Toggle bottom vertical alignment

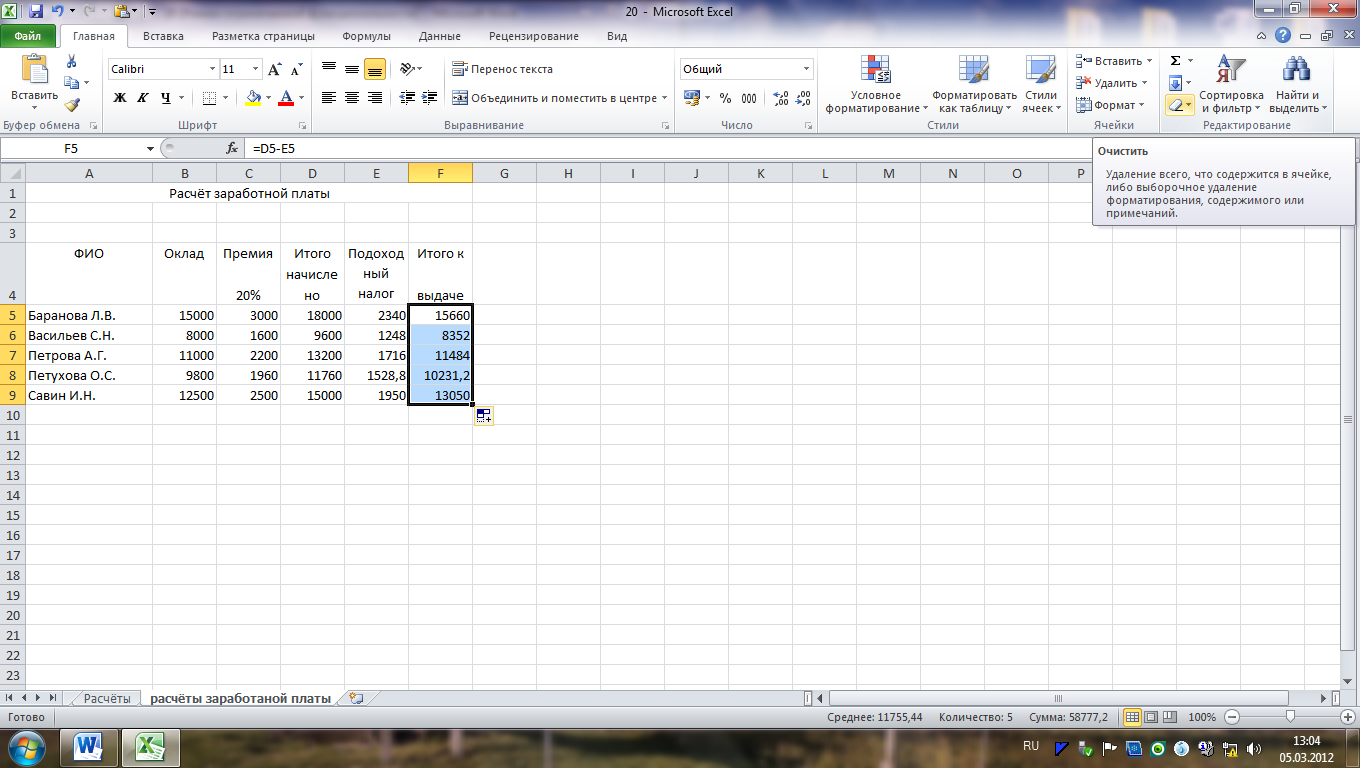[375, 69]
